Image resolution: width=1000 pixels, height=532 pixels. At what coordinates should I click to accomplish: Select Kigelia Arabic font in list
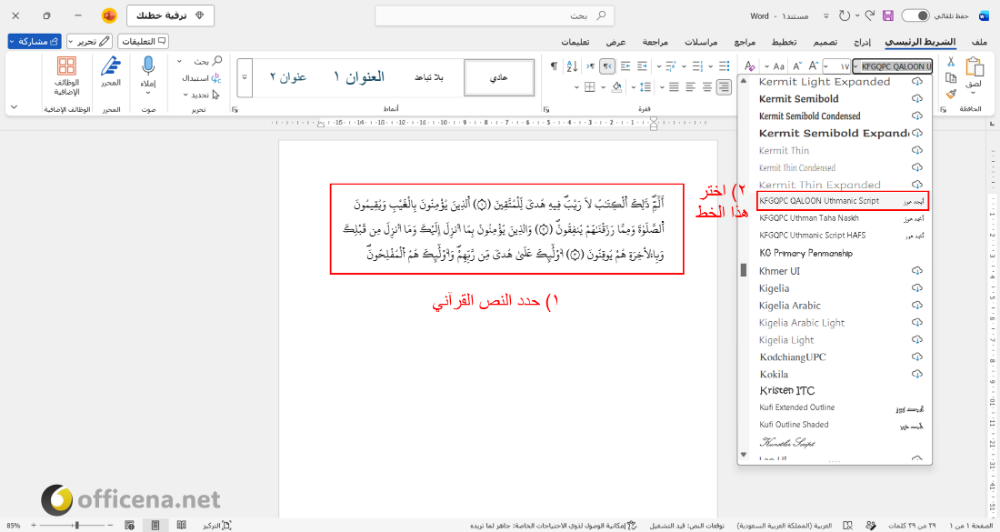pos(841,306)
